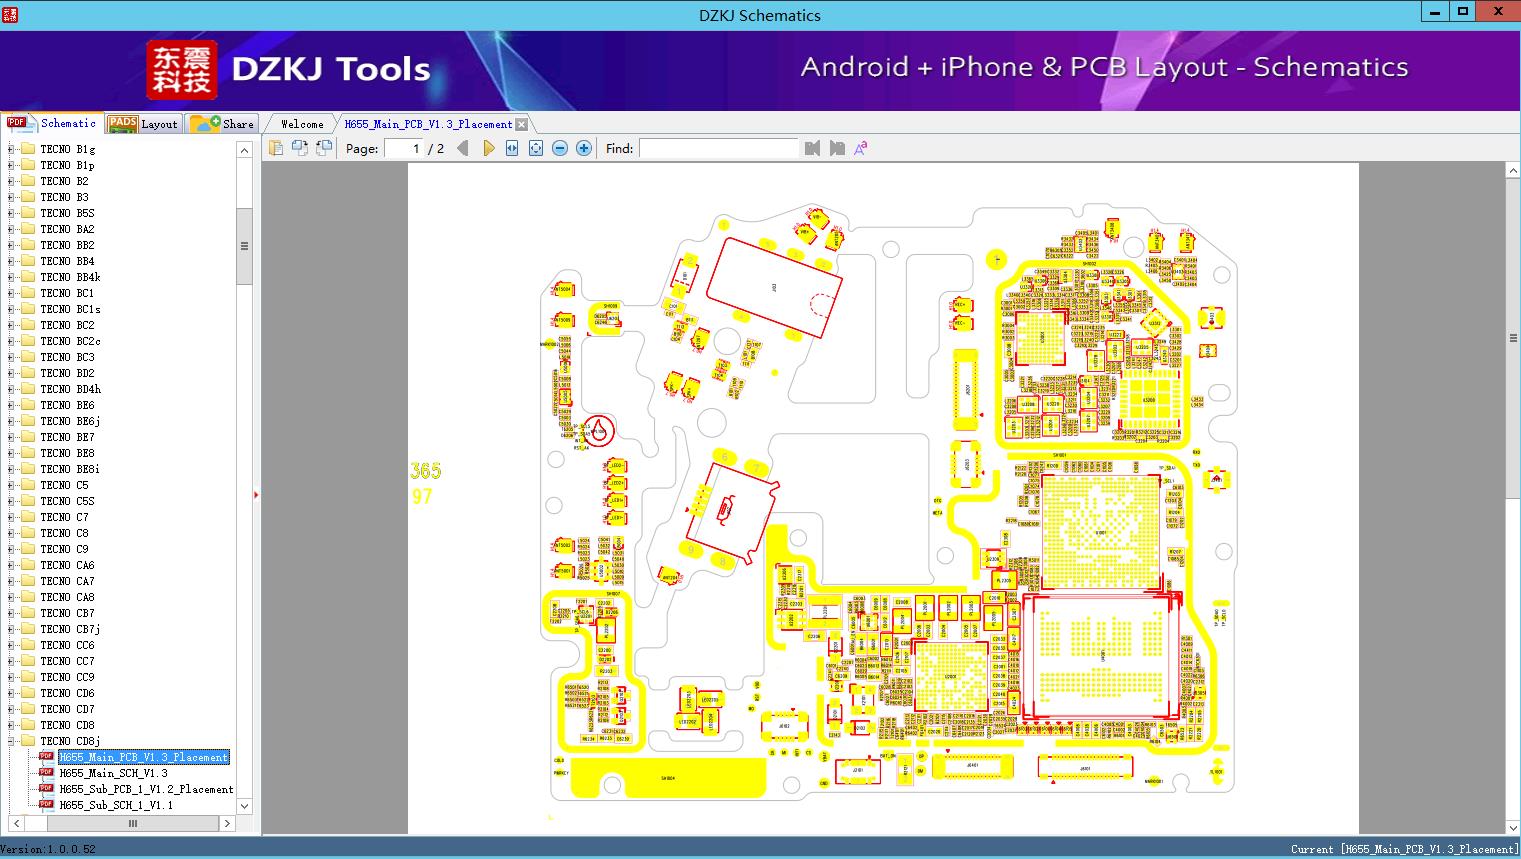Click the TECNO C8 folder icon

pos(28,533)
